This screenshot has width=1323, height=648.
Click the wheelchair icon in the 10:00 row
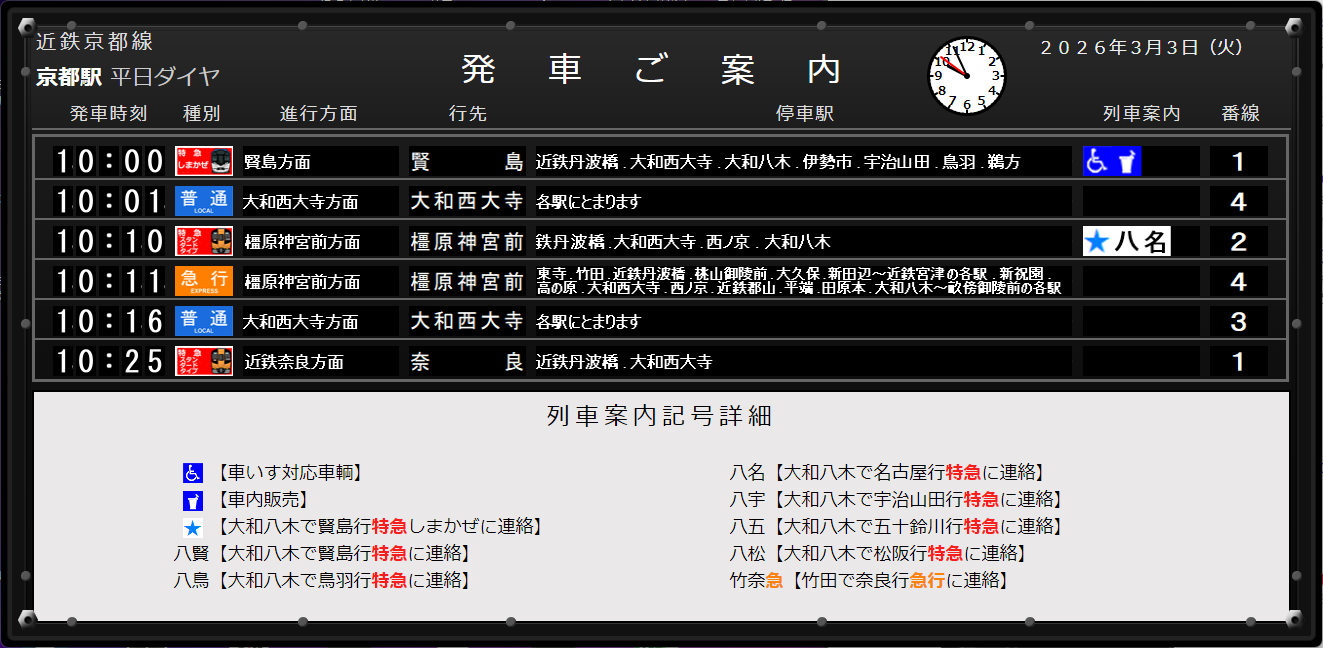point(1098,161)
